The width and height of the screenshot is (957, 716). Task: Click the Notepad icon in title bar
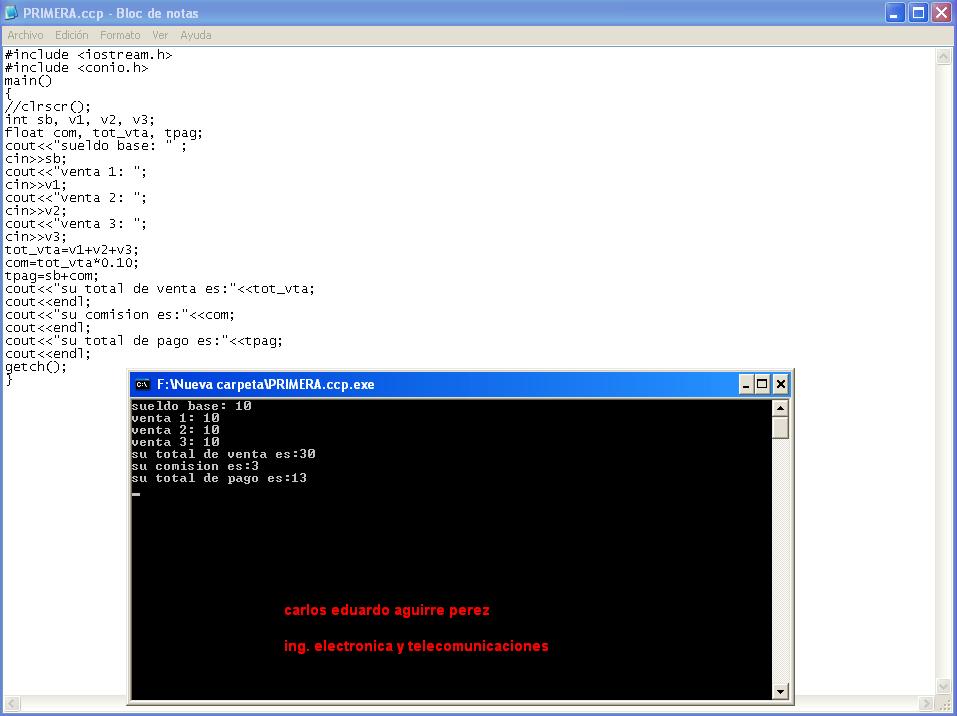click(11, 12)
